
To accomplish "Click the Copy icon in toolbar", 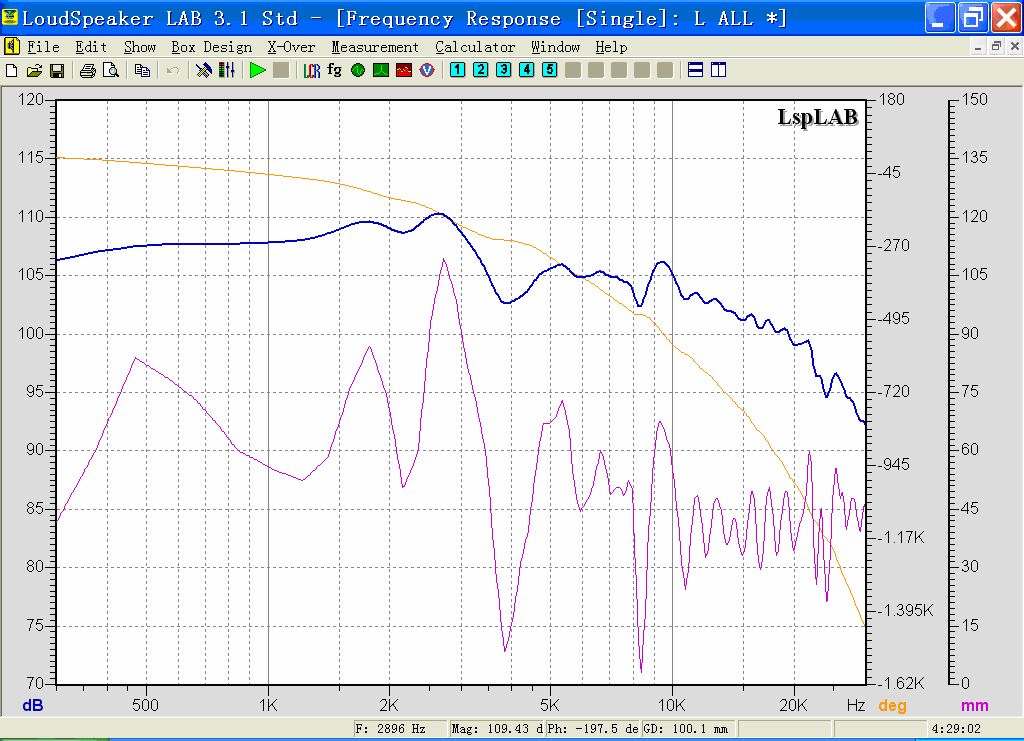I will [142, 70].
